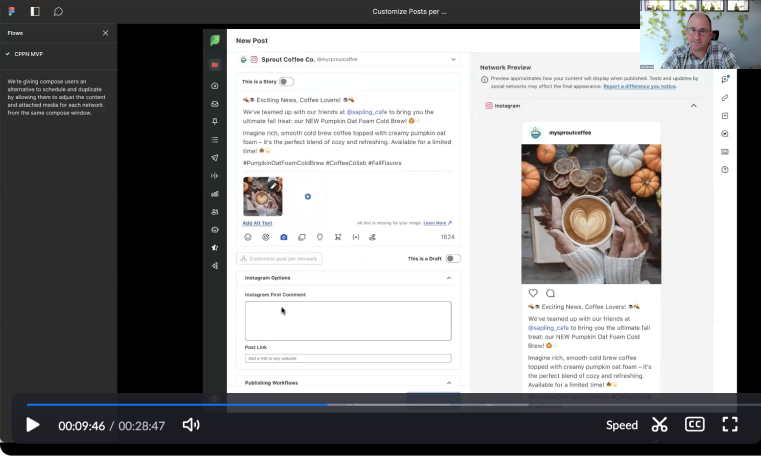761x459 pixels.
Task: Click the location pin icon in composer
Action: 319,237
